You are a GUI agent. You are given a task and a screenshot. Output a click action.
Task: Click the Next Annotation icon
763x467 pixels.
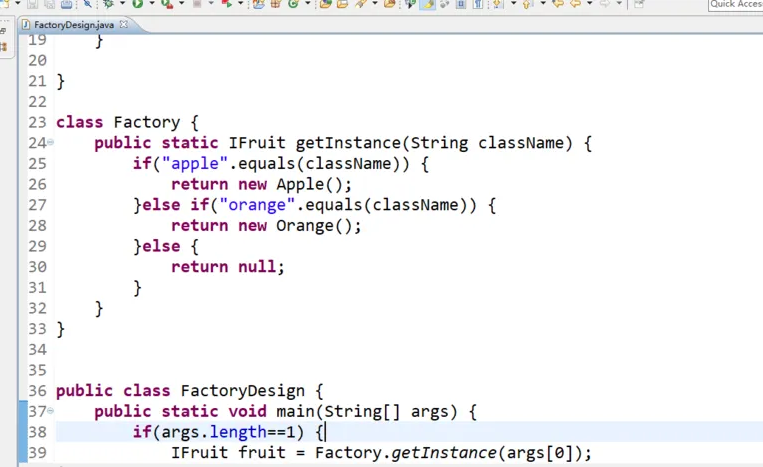point(497,4)
